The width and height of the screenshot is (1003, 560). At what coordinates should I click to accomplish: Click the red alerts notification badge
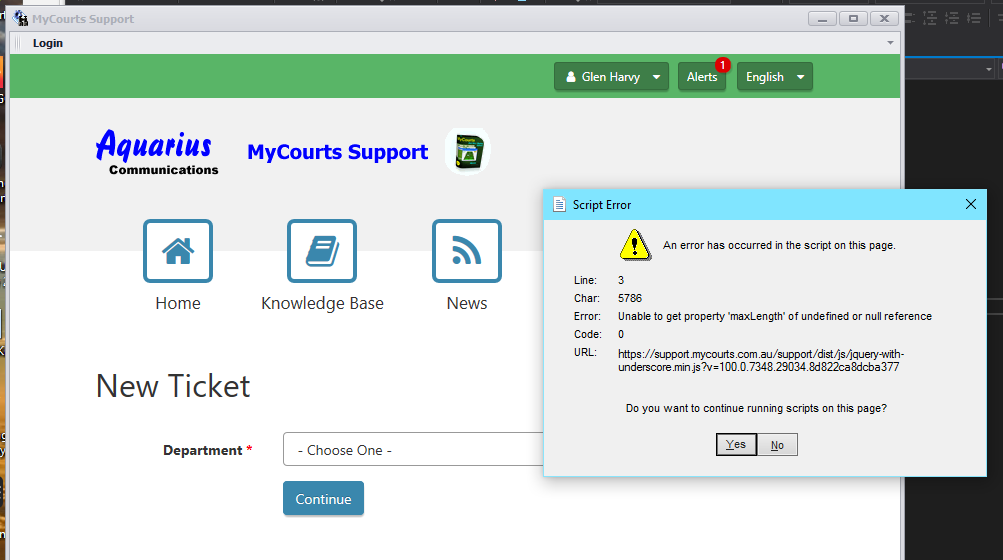click(723, 65)
